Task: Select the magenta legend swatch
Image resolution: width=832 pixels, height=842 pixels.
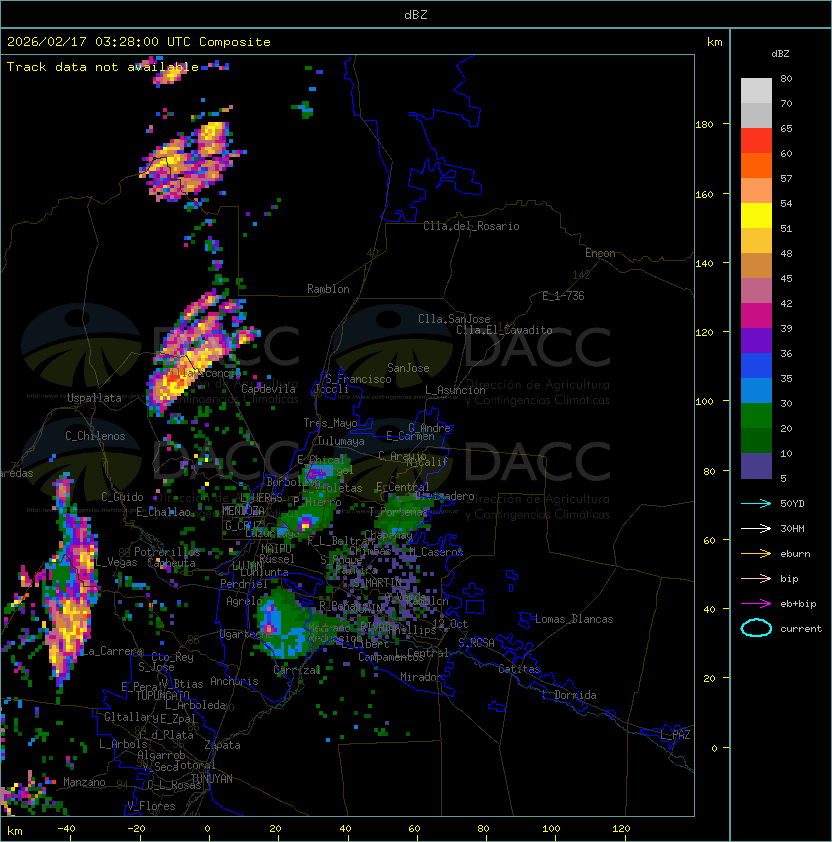Action: pyautogui.click(x=756, y=316)
